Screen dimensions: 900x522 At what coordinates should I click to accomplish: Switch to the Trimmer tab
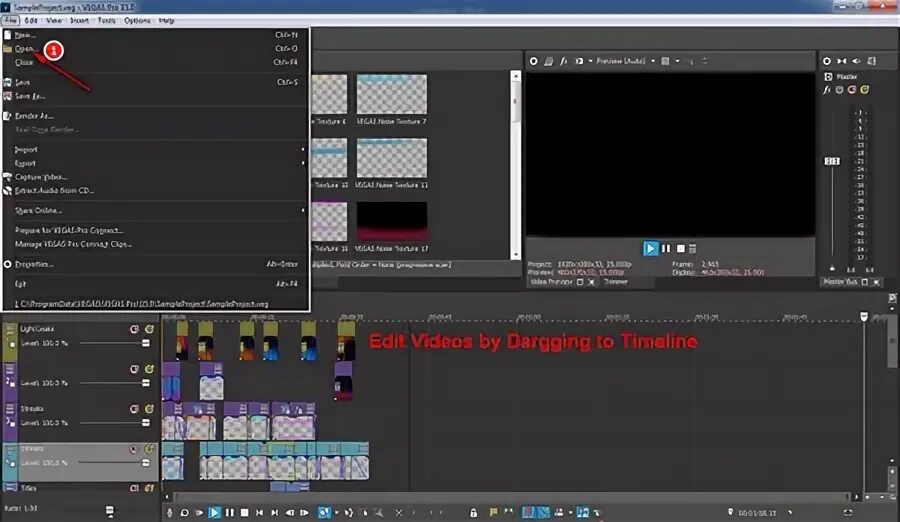tap(615, 282)
